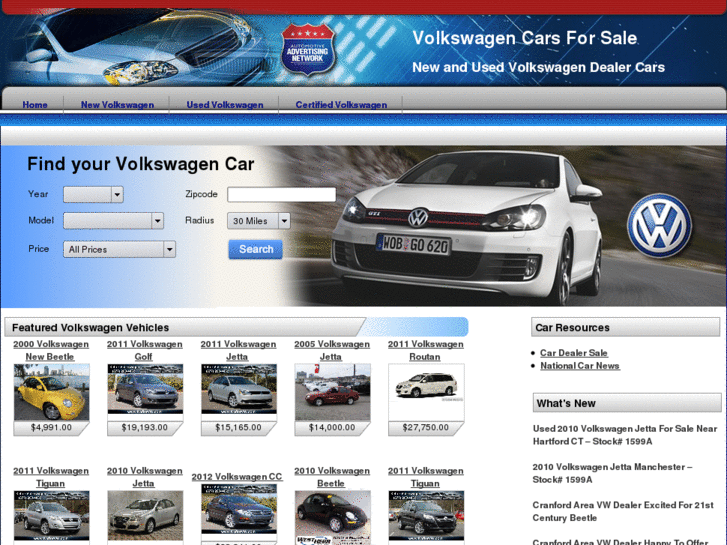Open the 2005 Volkswagen Jetta listing link
This screenshot has width=727, height=545.
click(x=332, y=350)
